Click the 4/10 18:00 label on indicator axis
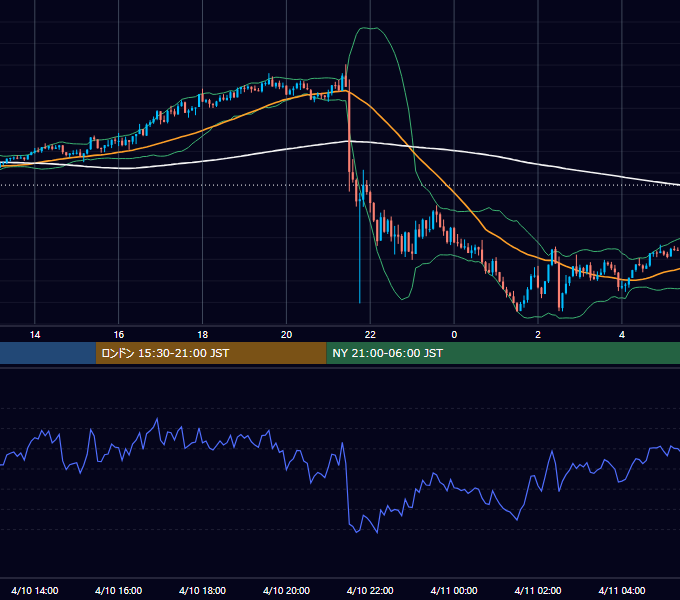The width and height of the screenshot is (680, 600). pos(203,590)
